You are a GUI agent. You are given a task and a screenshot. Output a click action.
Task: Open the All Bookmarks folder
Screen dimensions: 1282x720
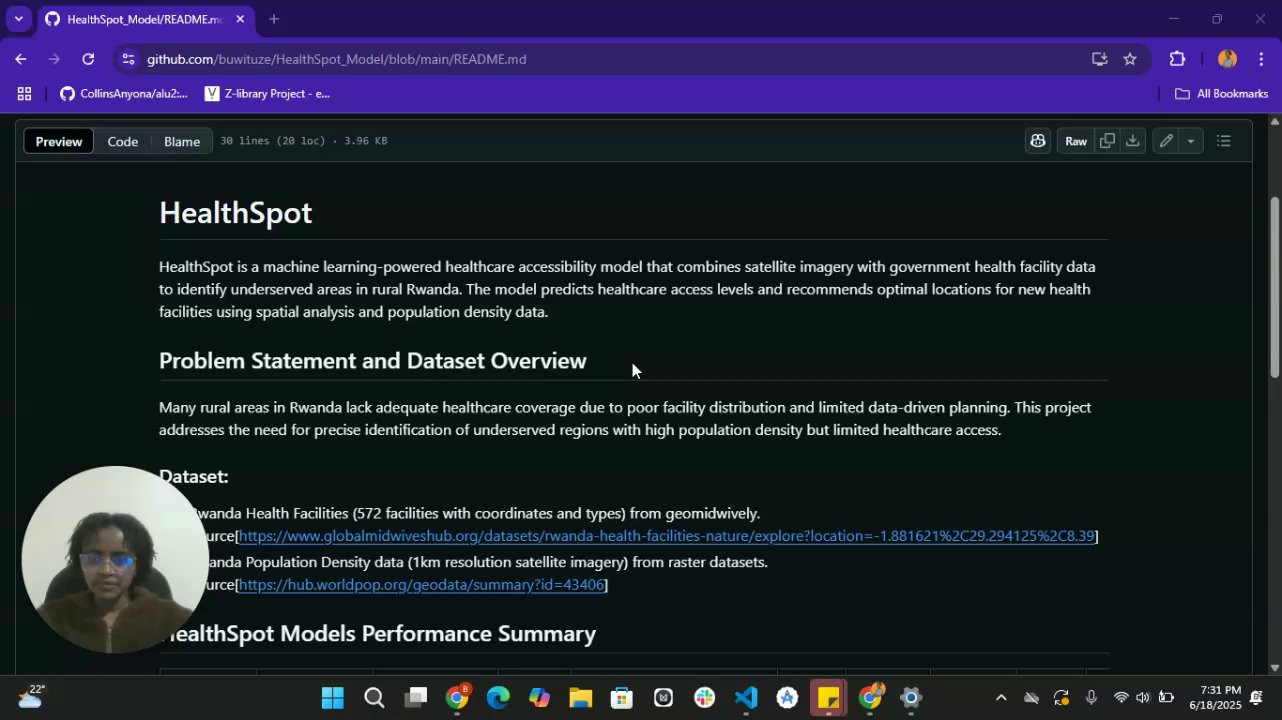1221,94
